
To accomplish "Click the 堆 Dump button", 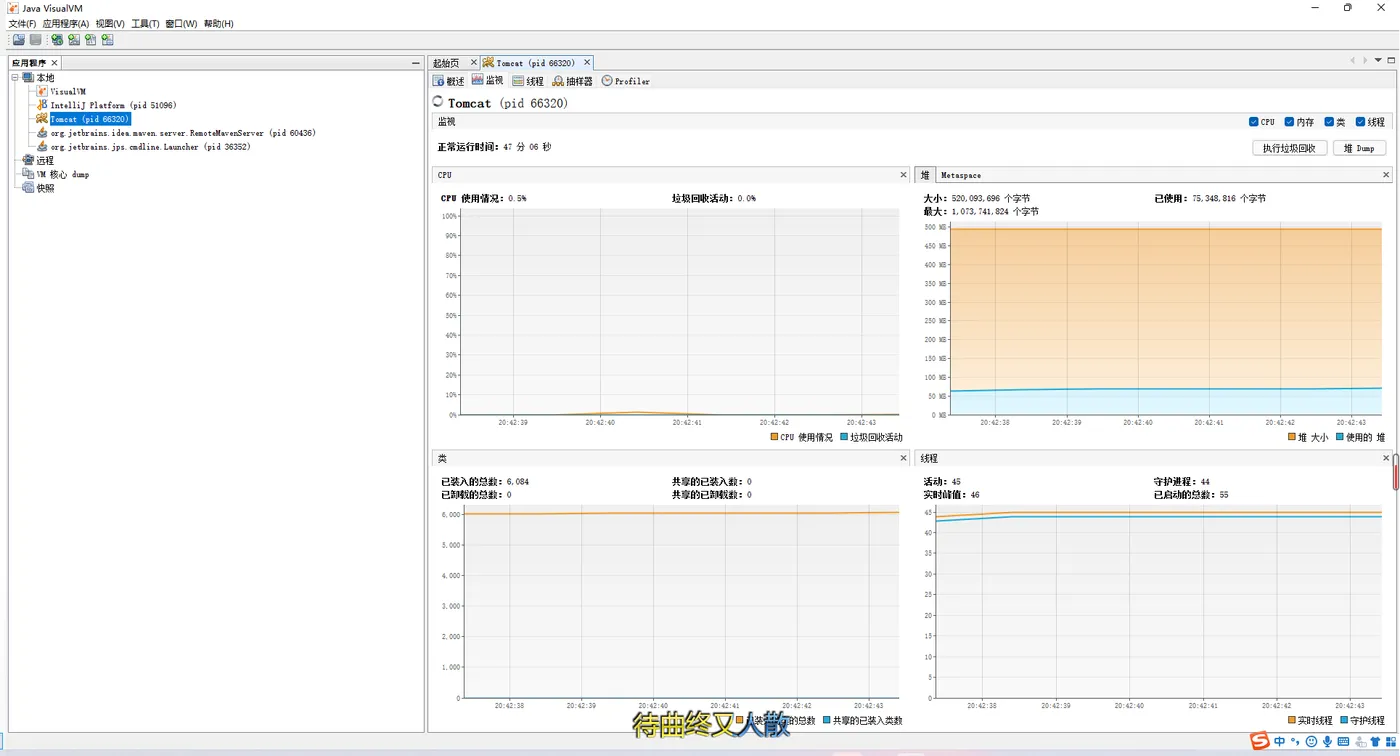I will click(1359, 148).
